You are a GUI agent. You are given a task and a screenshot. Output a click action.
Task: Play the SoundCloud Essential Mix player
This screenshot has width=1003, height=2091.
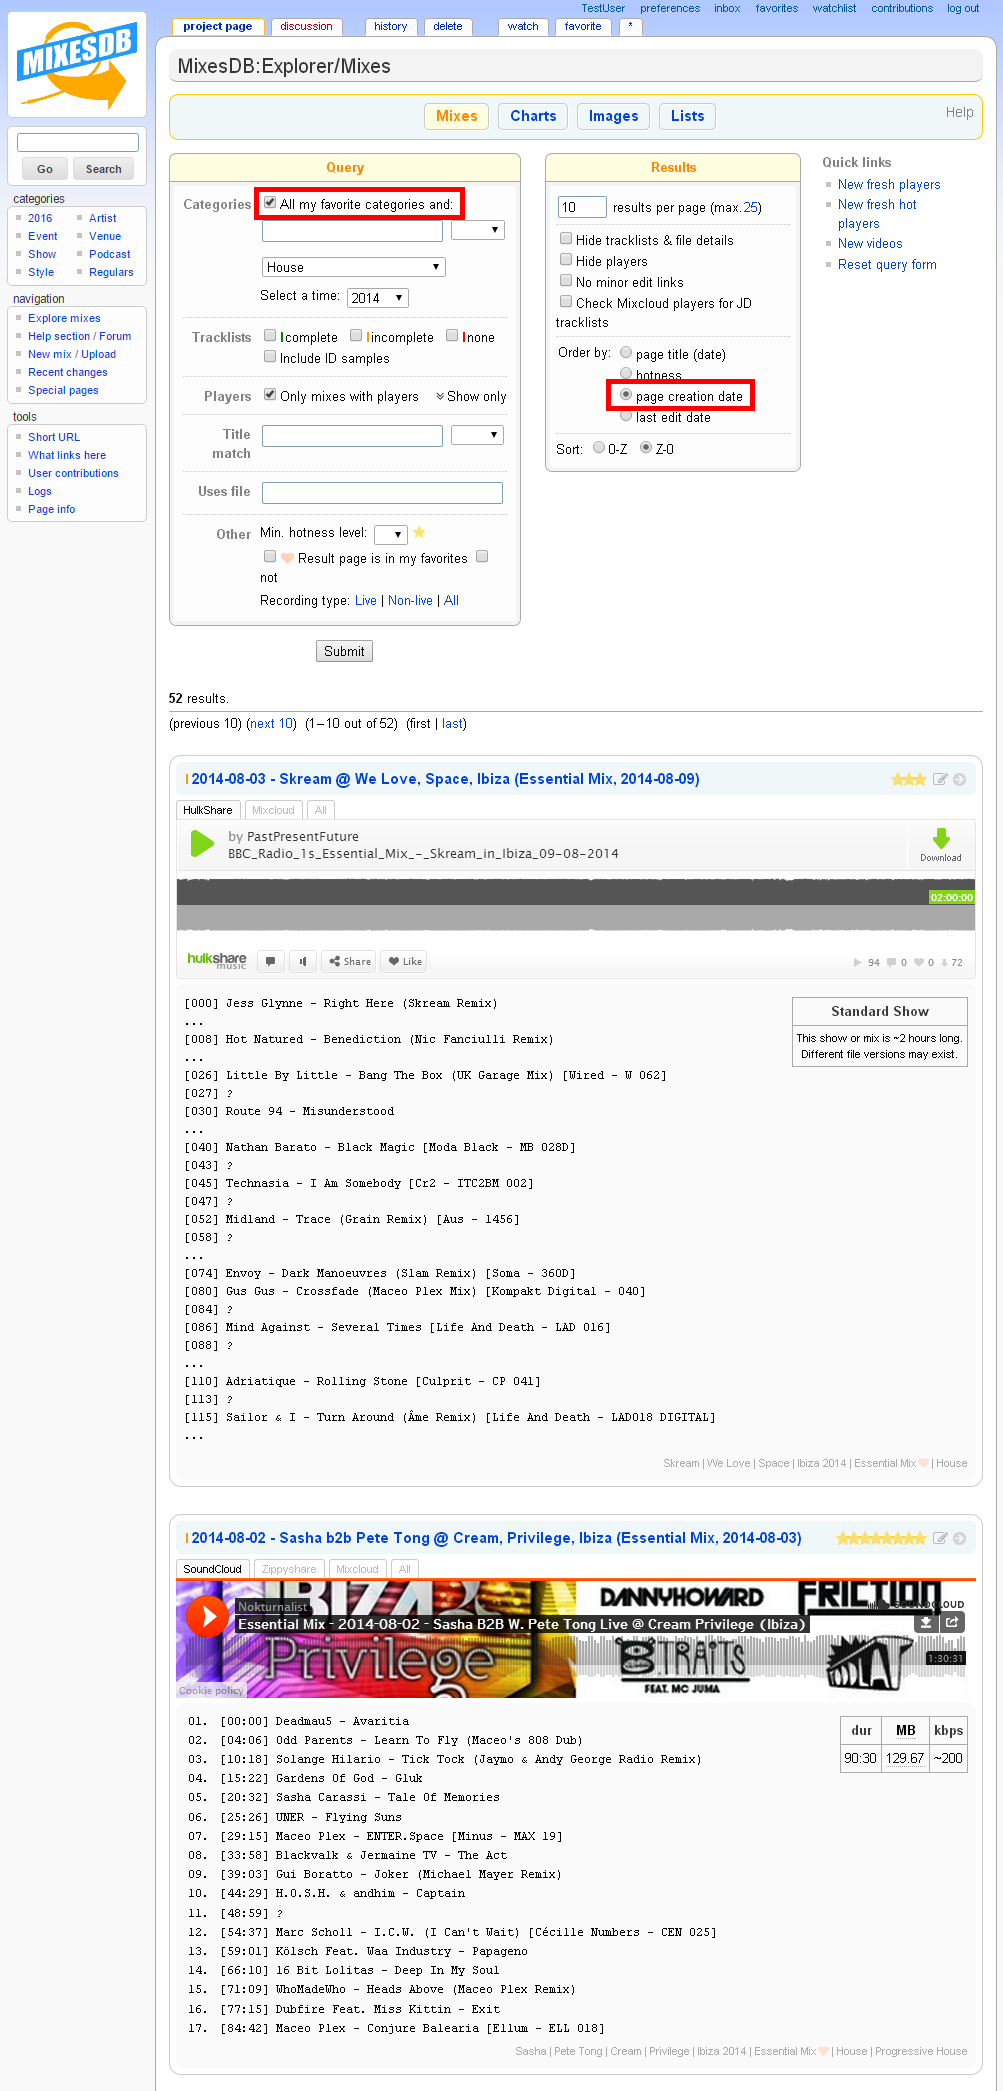click(208, 1615)
